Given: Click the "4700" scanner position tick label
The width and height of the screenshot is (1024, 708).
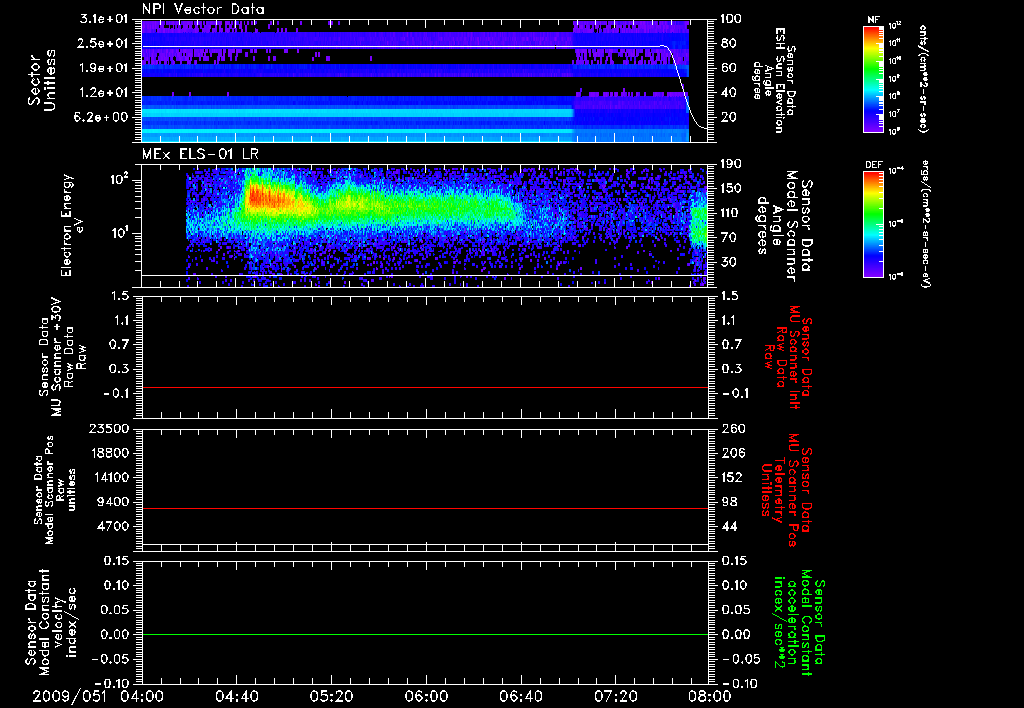Looking at the screenshot, I should (113, 526).
